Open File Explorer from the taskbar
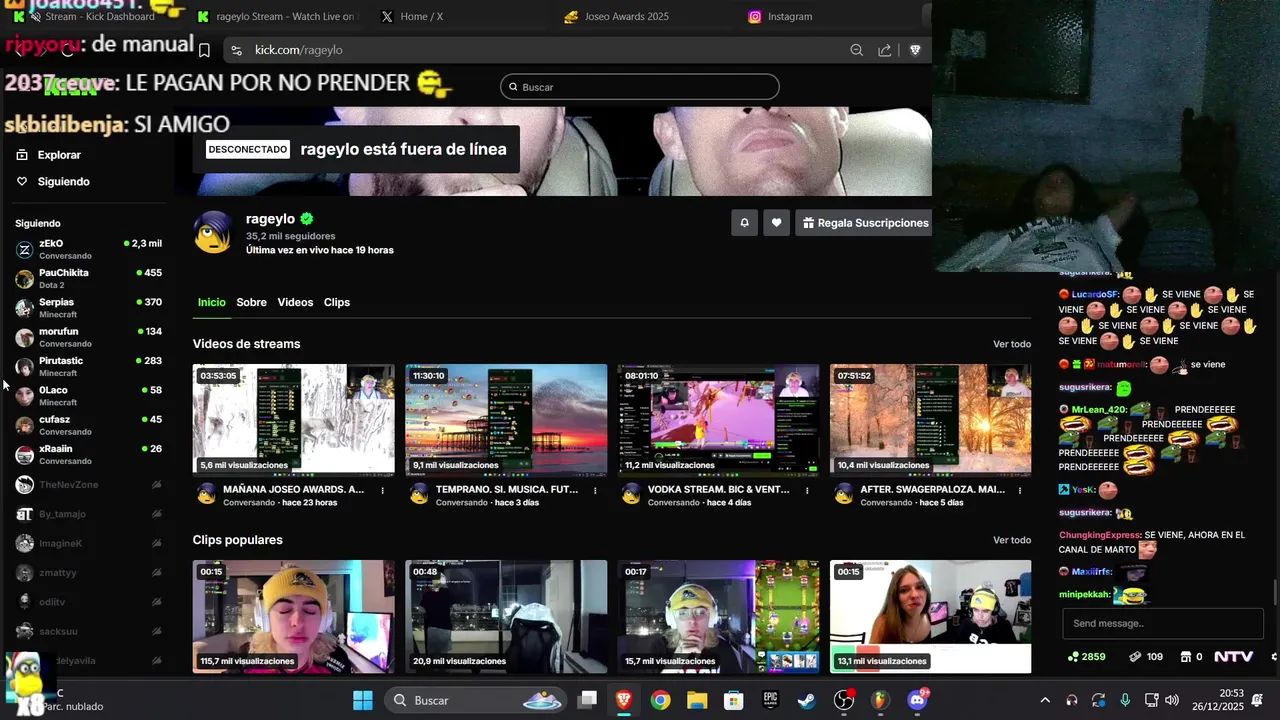 pyautogui.click(x=697, y=700)
